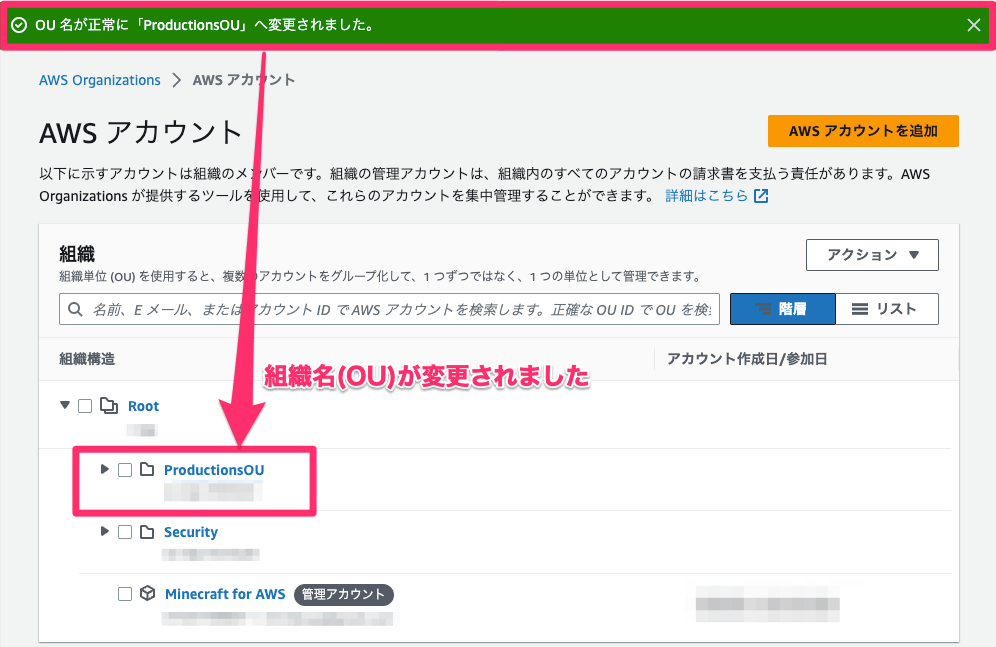This screenshot has height=647, width=996.
Task: Click the success checkmark icon in banner
Action: click(x=19, y=25)
